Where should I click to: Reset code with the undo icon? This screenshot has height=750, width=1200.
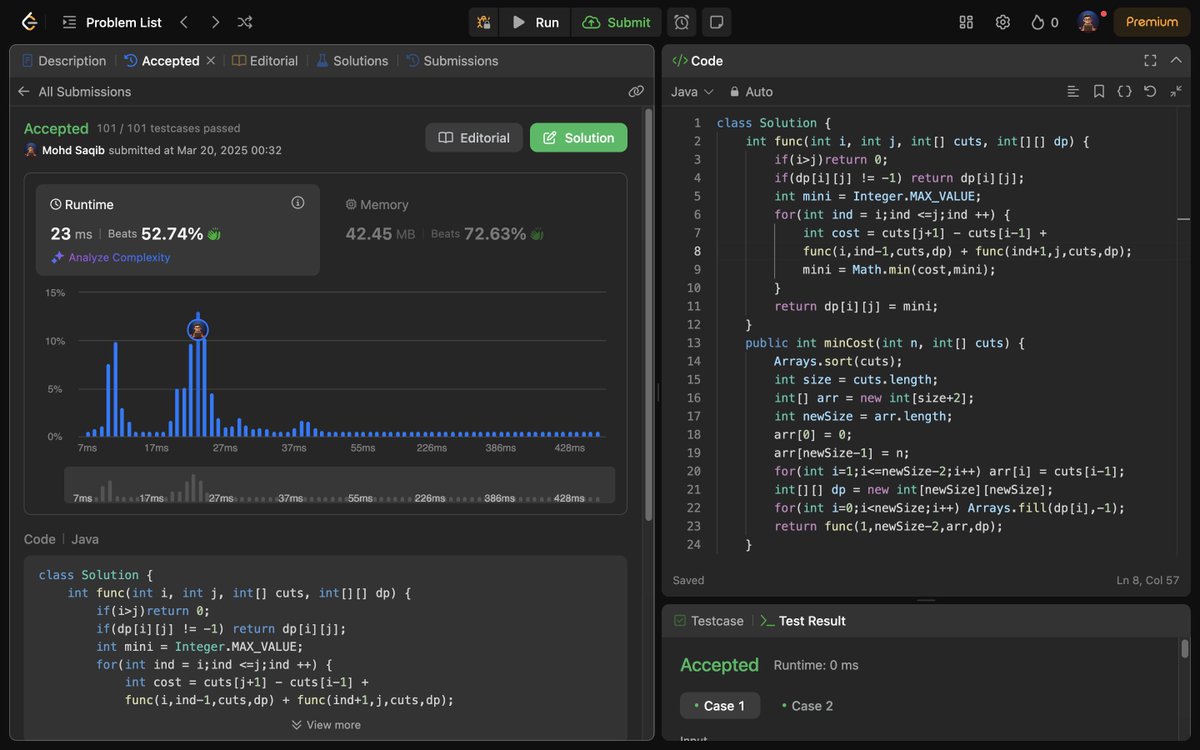click(1149, 91)
